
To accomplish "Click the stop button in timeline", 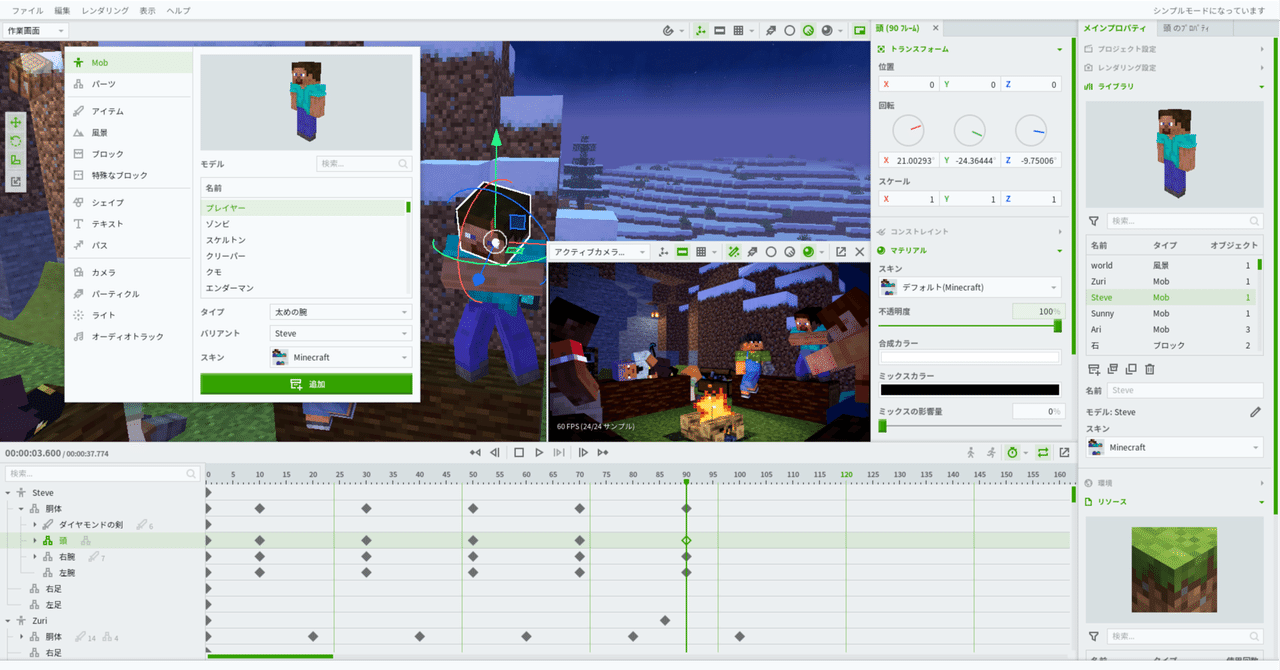I will [519, 453].
